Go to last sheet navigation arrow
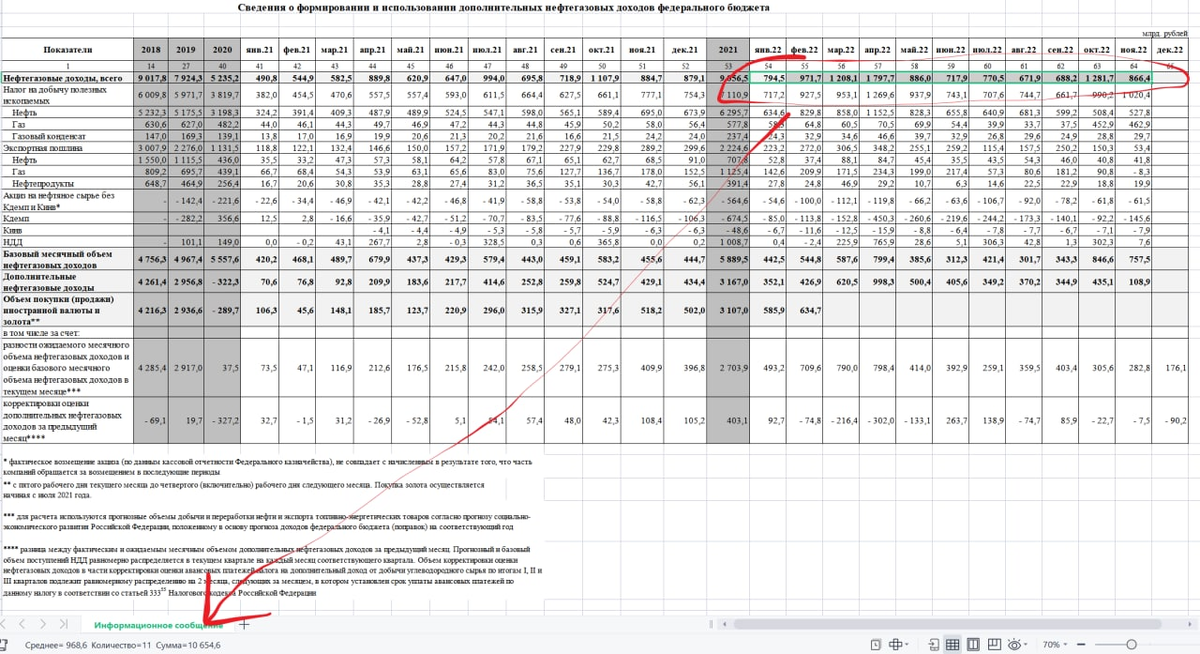The height and width of the screenshot is (654, 1200). tap(66, 624)
